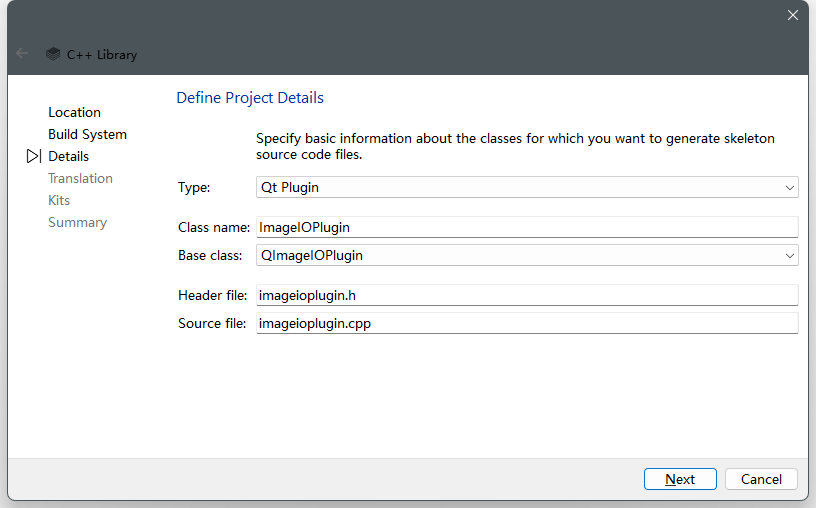Viewport: 816px width, 508px height.
Task: Go to the Location wizard step
Action: pos(74,112)
